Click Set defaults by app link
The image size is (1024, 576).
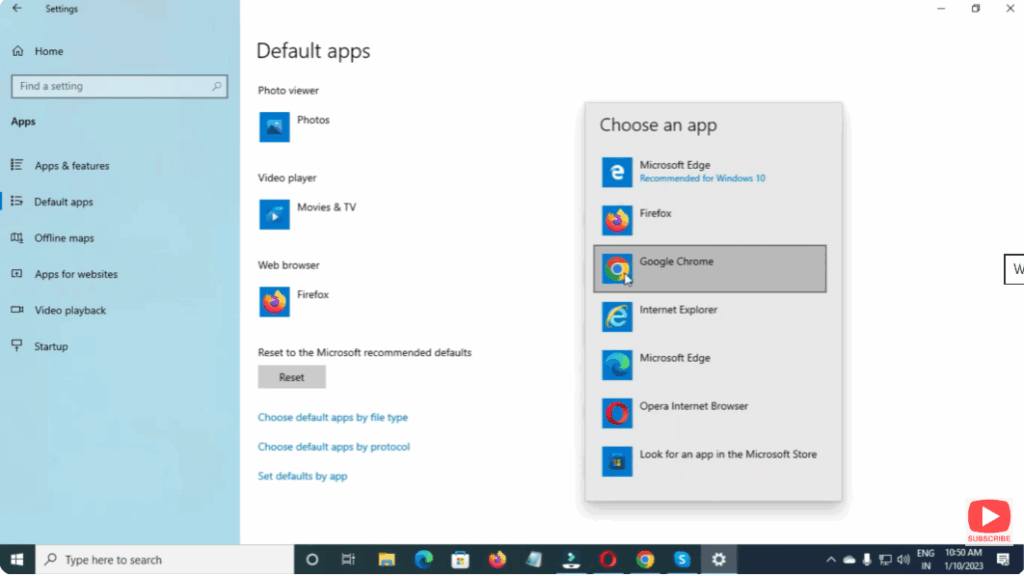[x=302, y=476]
